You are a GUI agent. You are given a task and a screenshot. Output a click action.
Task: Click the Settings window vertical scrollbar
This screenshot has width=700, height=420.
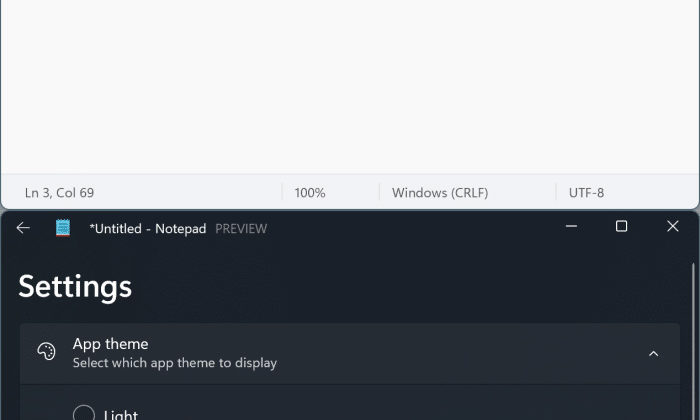click(x=693, y=341)
